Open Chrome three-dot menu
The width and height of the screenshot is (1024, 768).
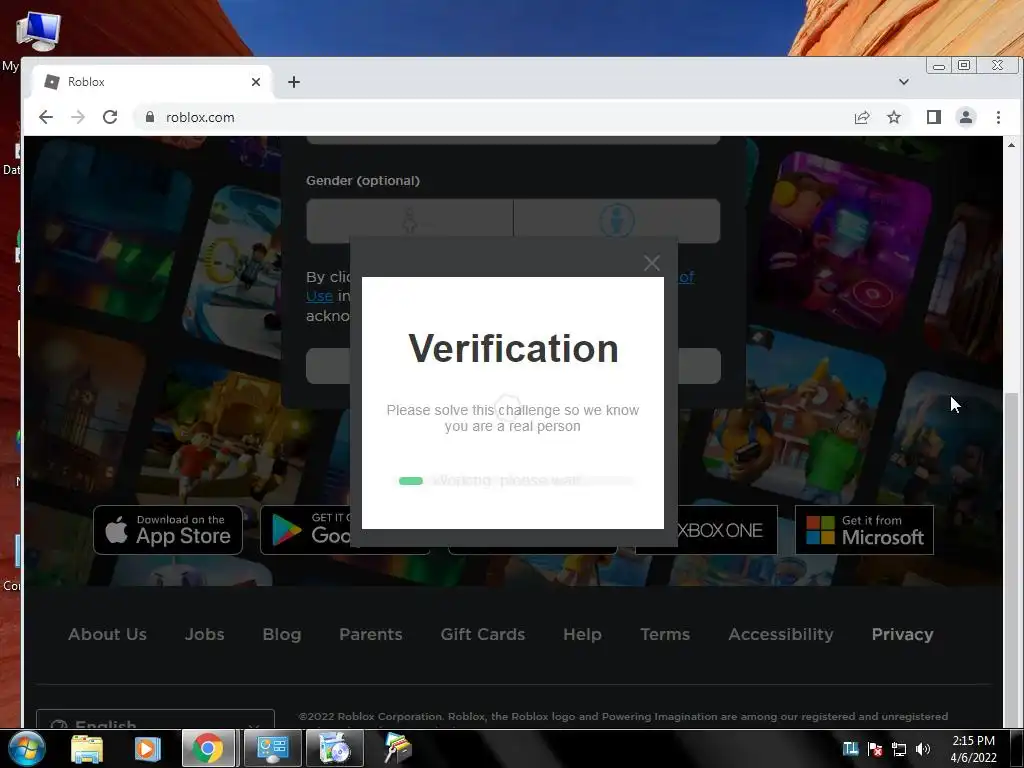click(998, 117)
